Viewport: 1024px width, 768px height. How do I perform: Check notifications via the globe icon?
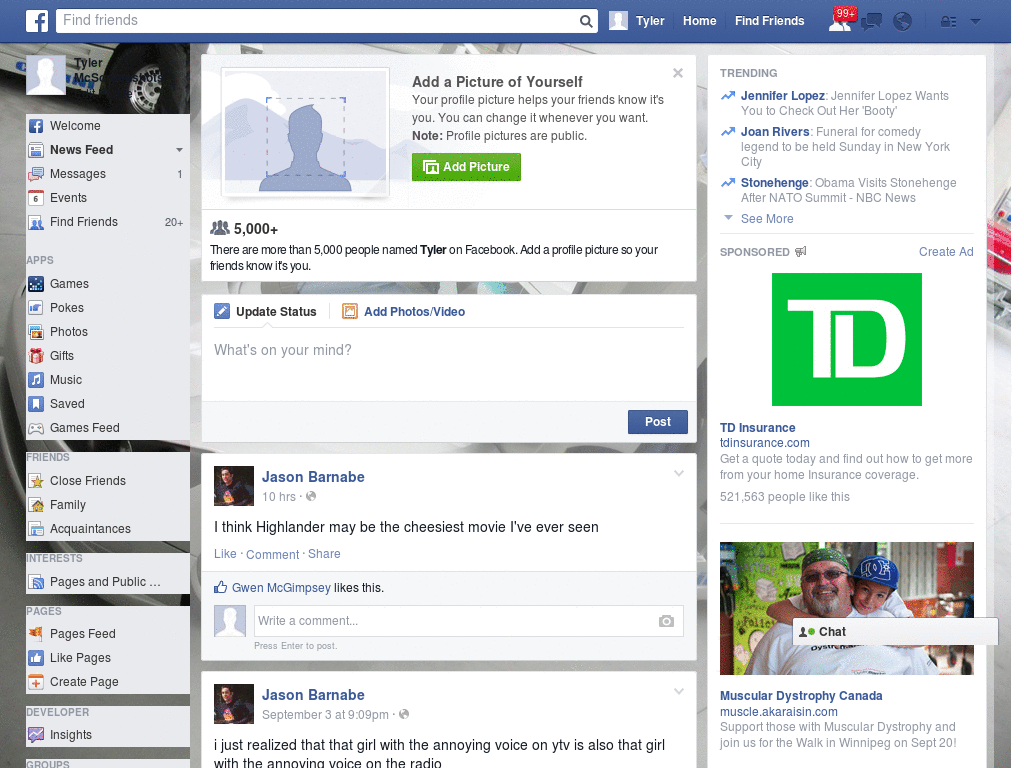coord(902,20)
